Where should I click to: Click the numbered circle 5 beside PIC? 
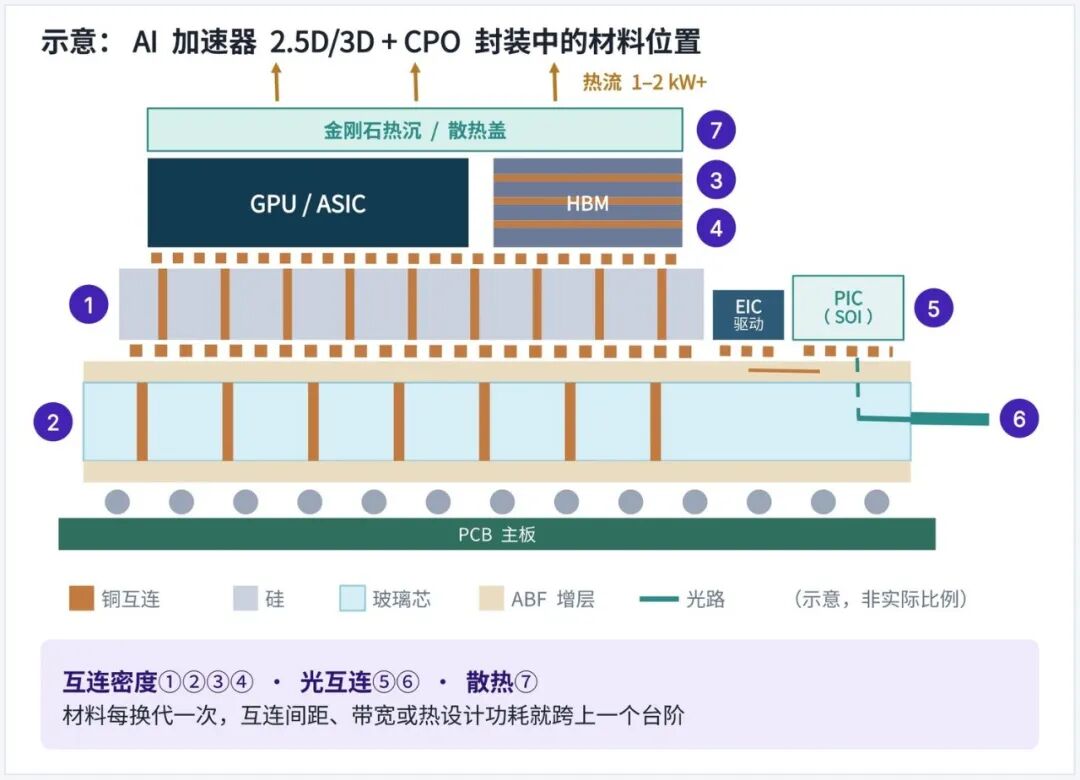[x=933, y=308]
